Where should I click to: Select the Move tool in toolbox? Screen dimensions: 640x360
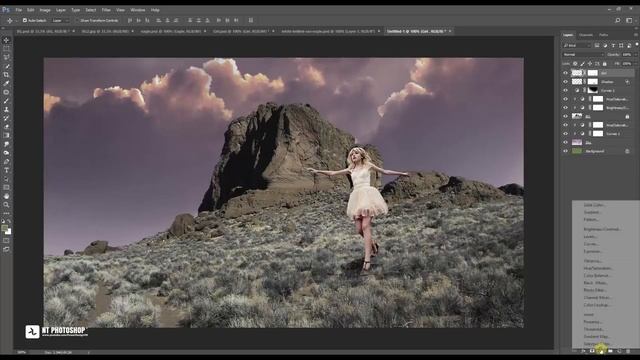pyautogui.click(x=6, y=40)
